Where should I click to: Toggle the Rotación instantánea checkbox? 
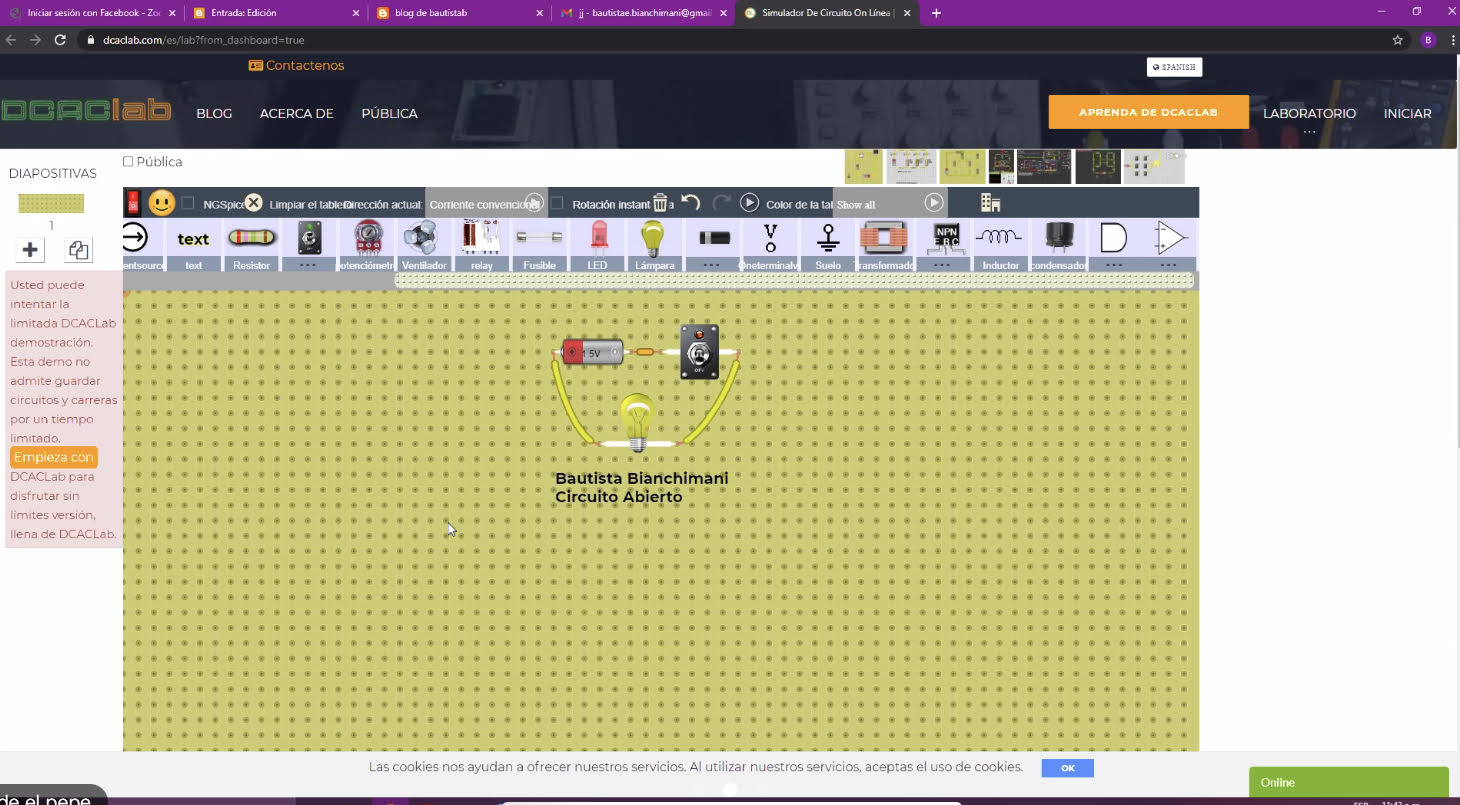[557, 204]
